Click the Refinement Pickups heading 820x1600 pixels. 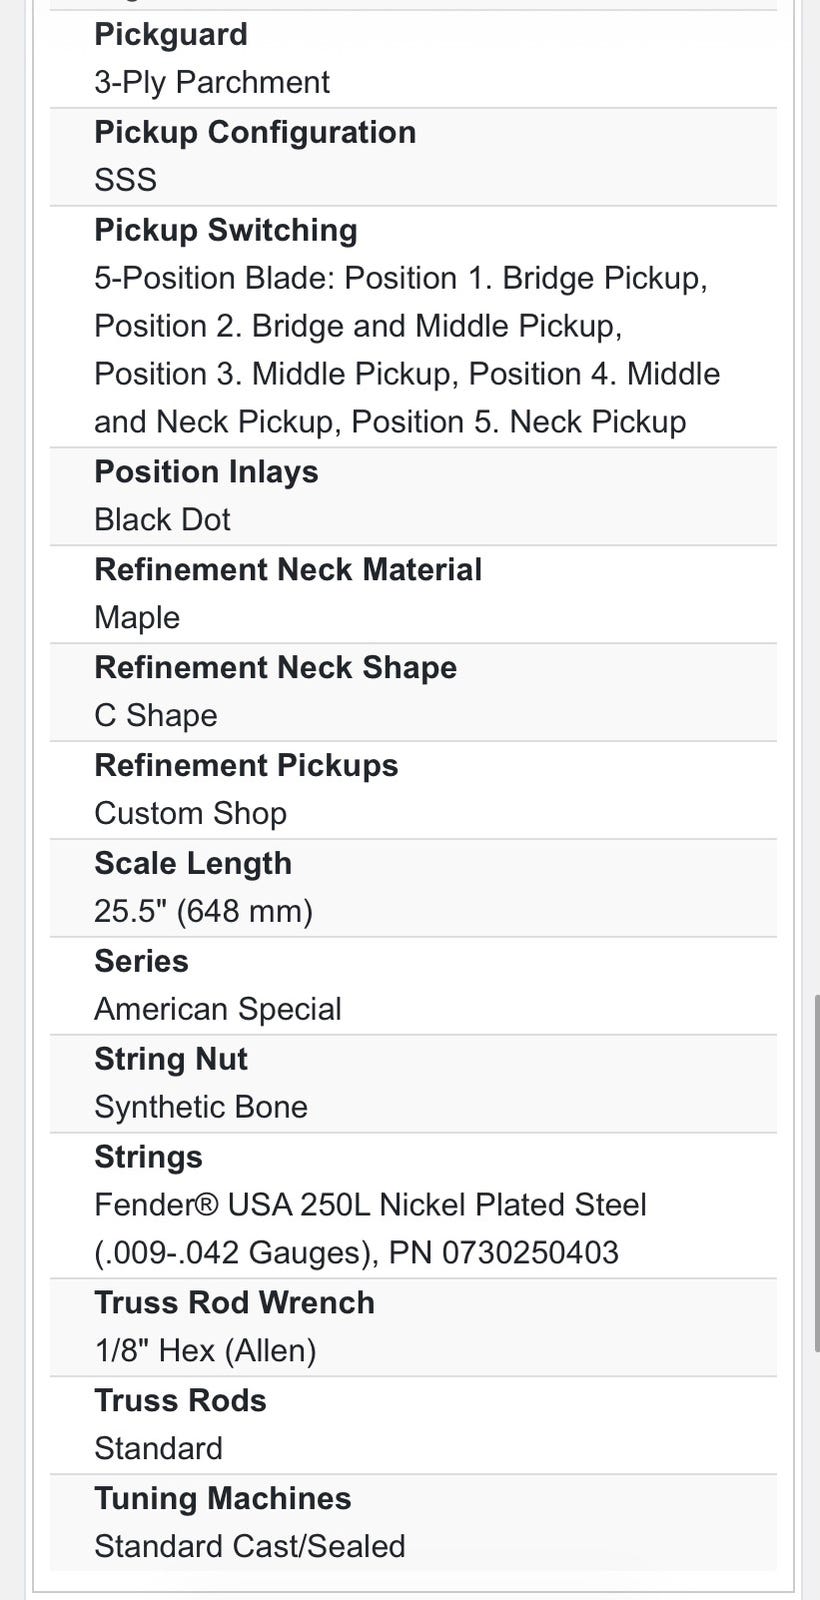[x=246, y=765]
